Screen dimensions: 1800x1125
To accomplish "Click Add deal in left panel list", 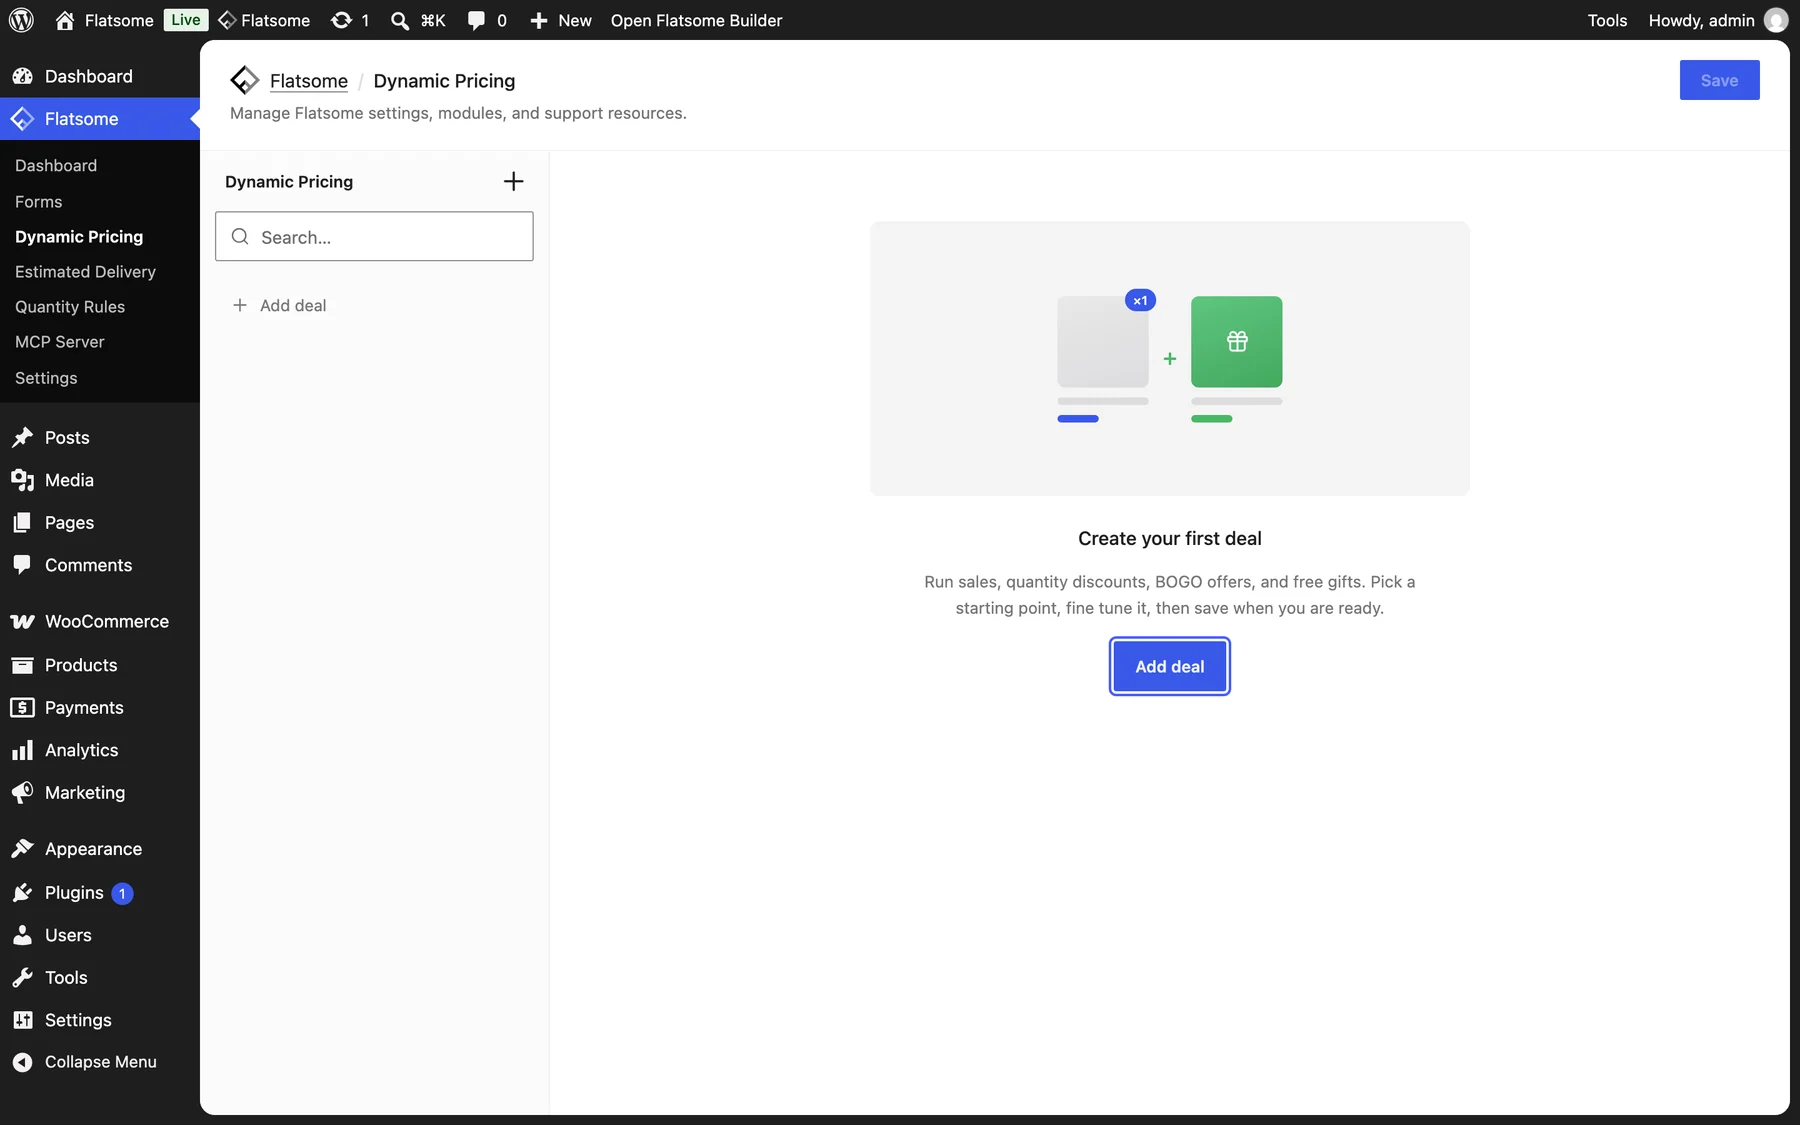I will [x=279, y=305].
